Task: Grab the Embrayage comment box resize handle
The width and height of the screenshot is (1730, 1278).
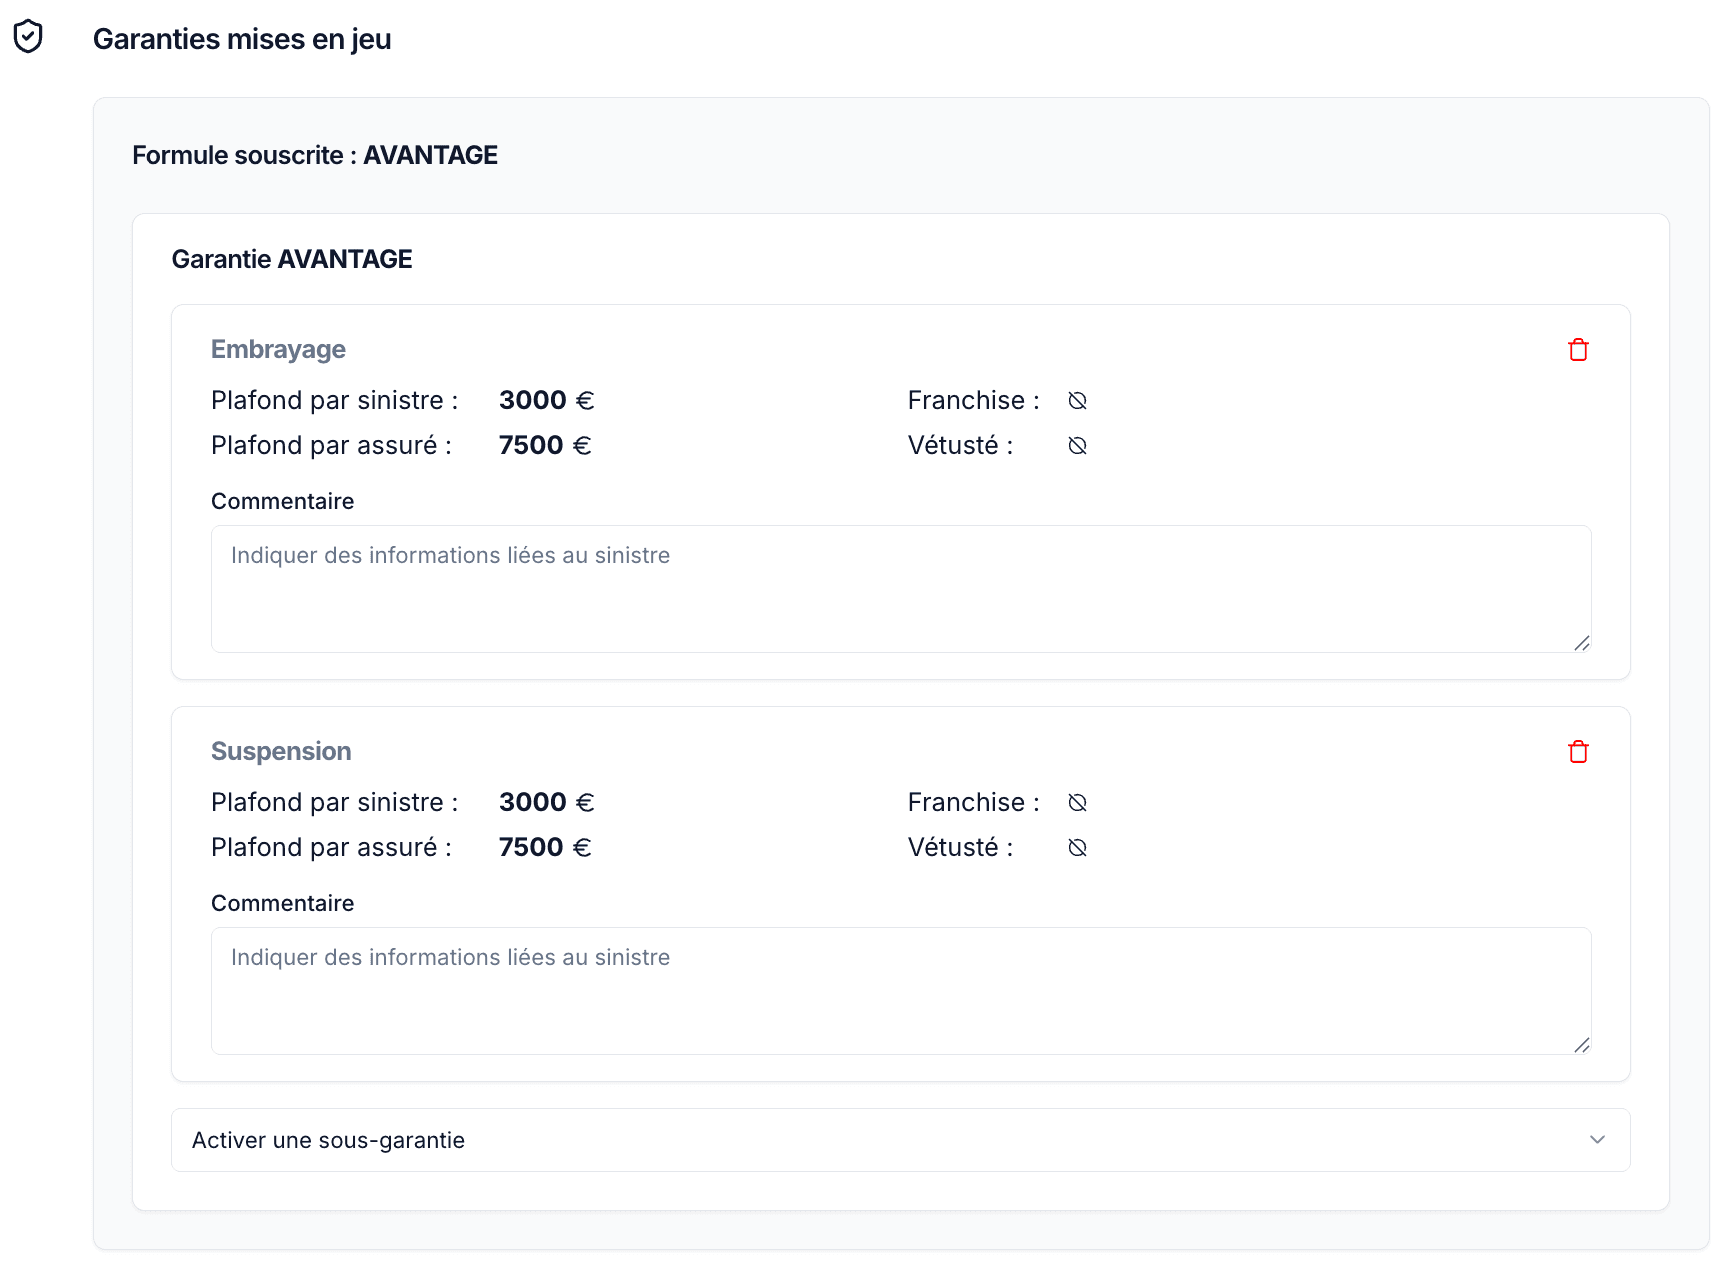Action: (x=1582, y=643)
